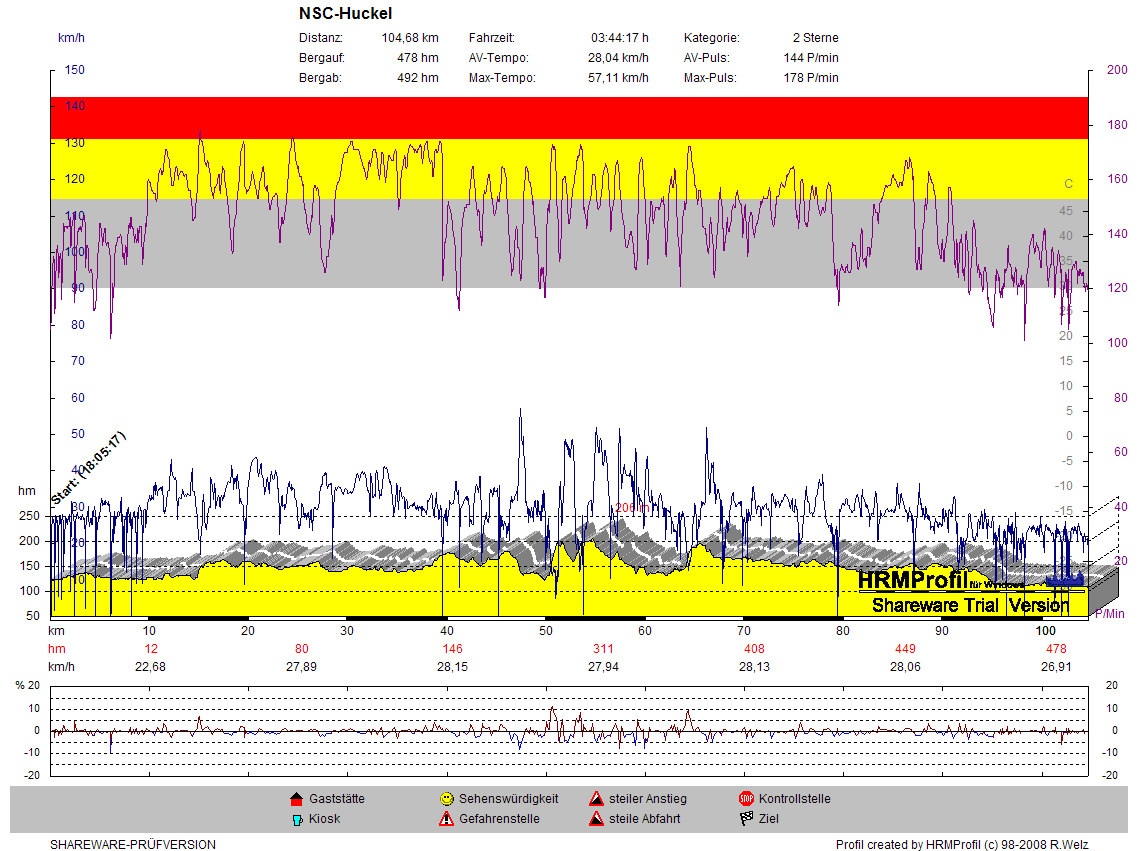Click the SHAREWARE-PRÜFVERSION footer text
This screenshot has height=851, width=1138.
133,845
